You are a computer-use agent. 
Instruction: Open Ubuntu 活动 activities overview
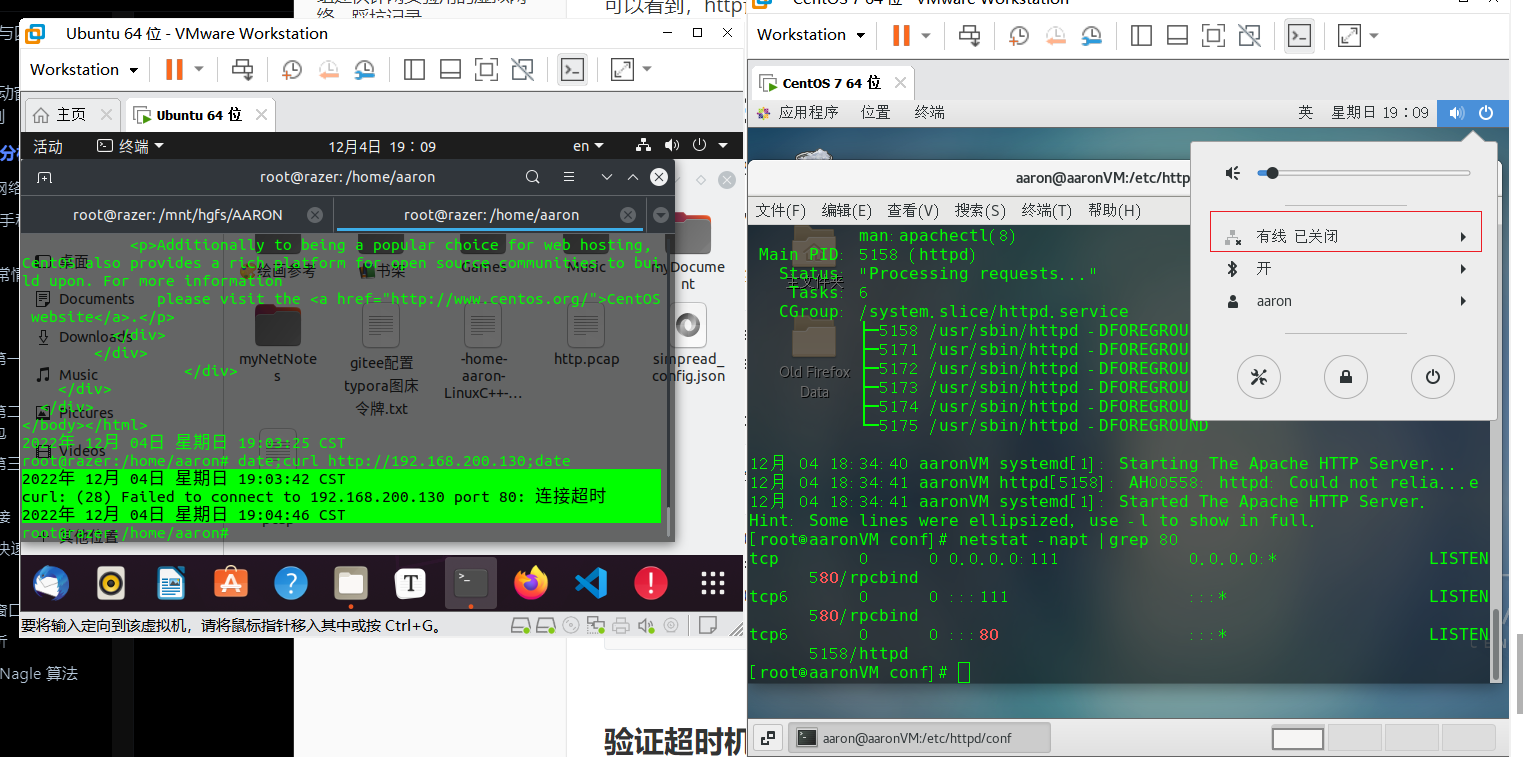click(x=48, y=146)
